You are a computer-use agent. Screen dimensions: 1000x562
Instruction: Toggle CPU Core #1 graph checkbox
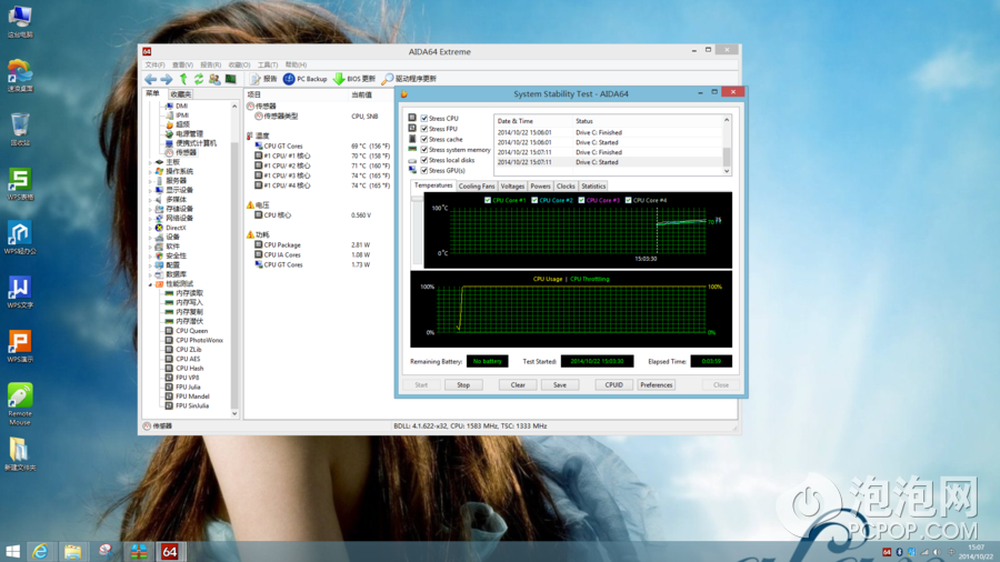coord(488,200)
